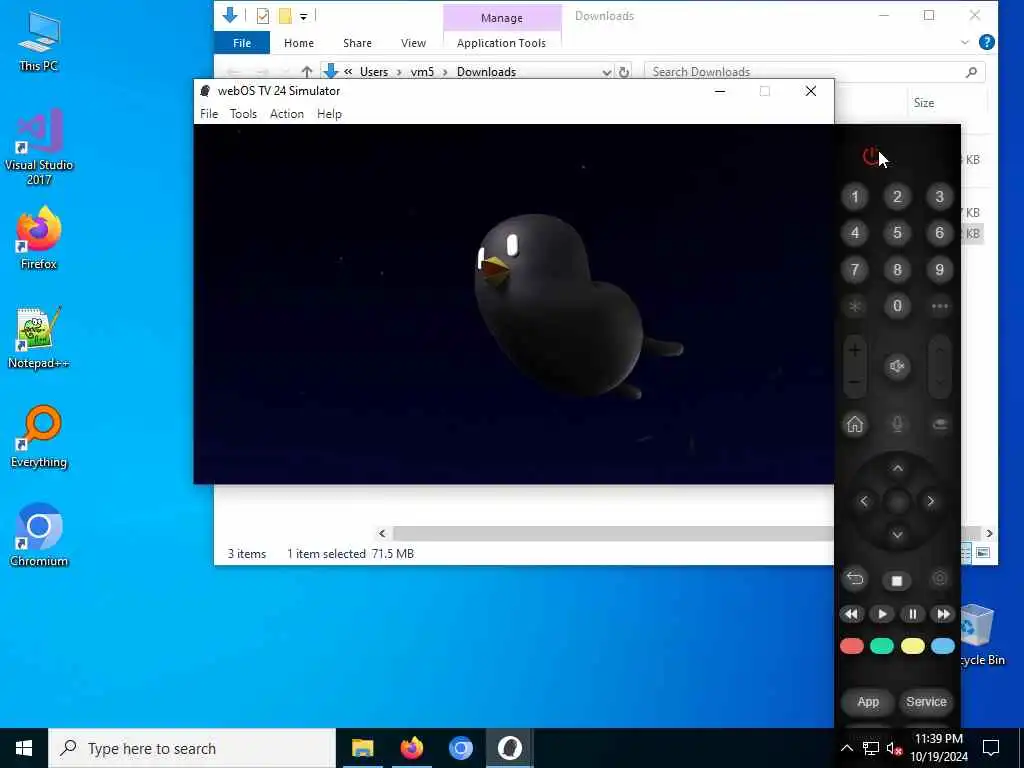Screen dimensions: 1024x768
Task: Click the down arrow on the D-pad
Action: (x=897, y=535)
